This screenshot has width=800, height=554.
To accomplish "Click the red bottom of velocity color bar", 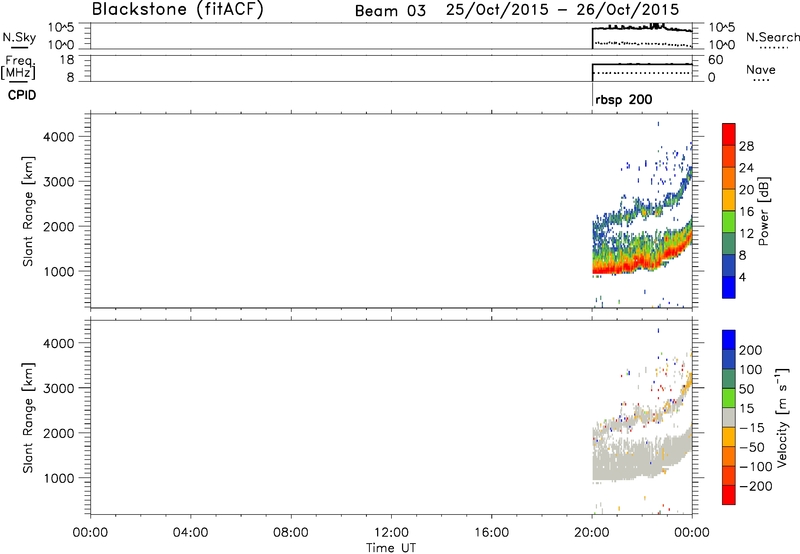I will click(x=729, y=495).
